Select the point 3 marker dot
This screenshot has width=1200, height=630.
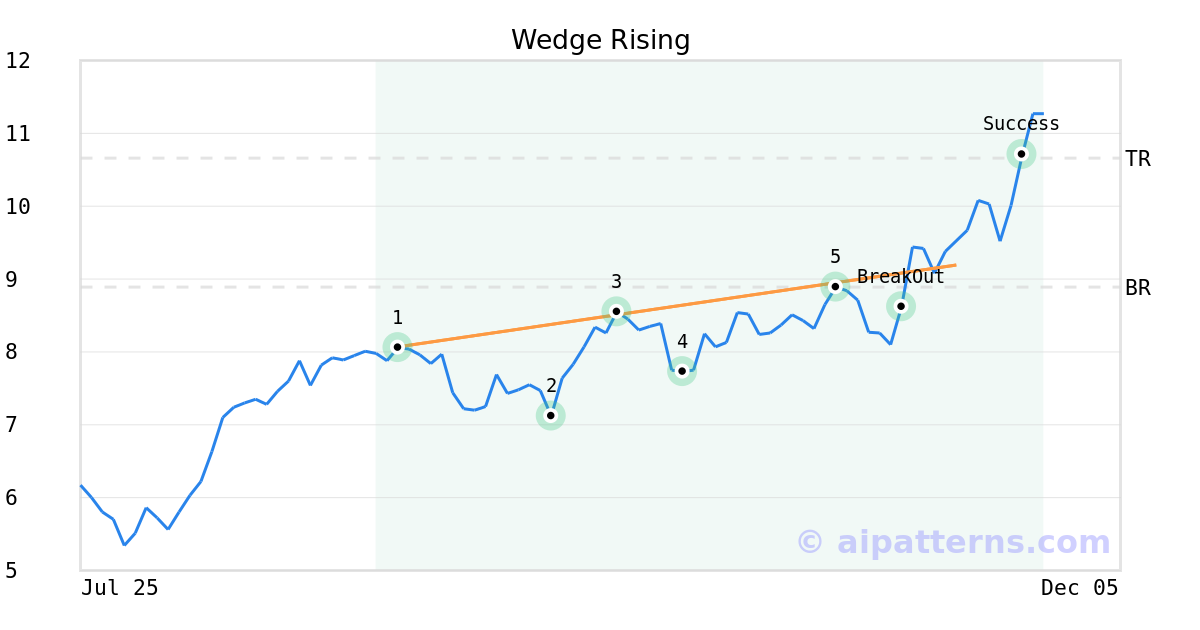[x=616, y=311]
